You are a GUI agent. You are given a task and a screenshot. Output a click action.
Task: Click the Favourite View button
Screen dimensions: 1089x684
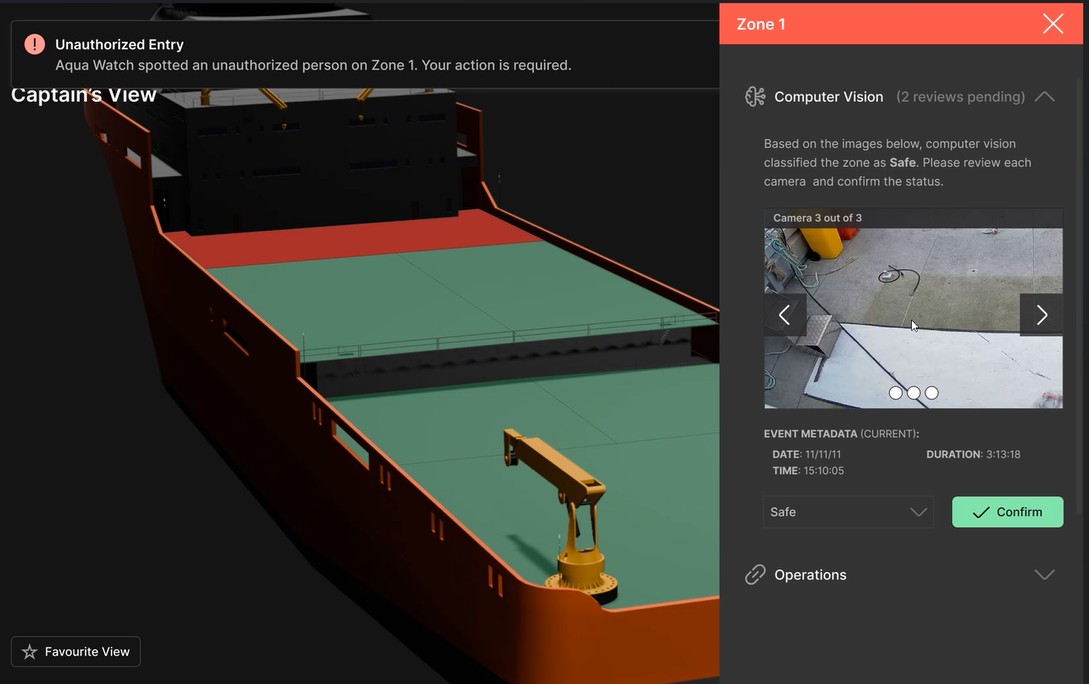(x=76, y=652)
